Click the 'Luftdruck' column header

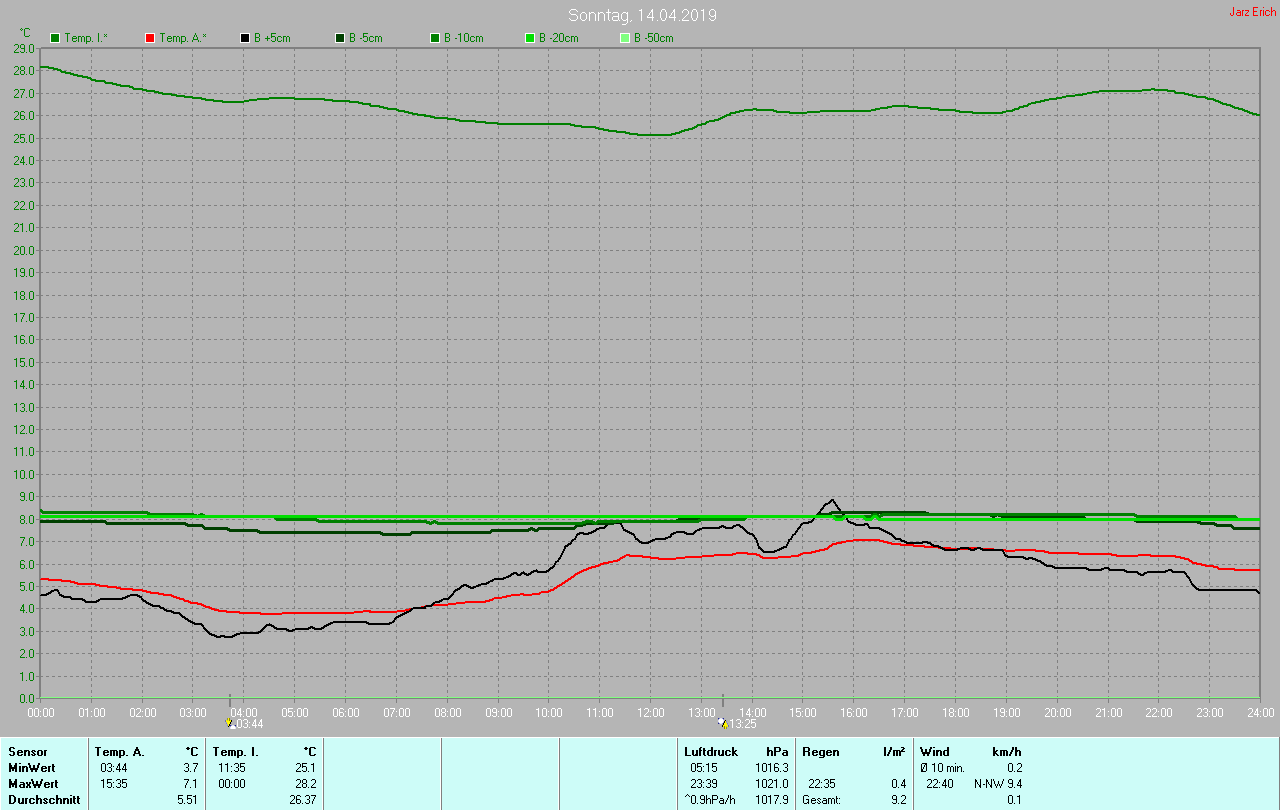tap(711, 751)
